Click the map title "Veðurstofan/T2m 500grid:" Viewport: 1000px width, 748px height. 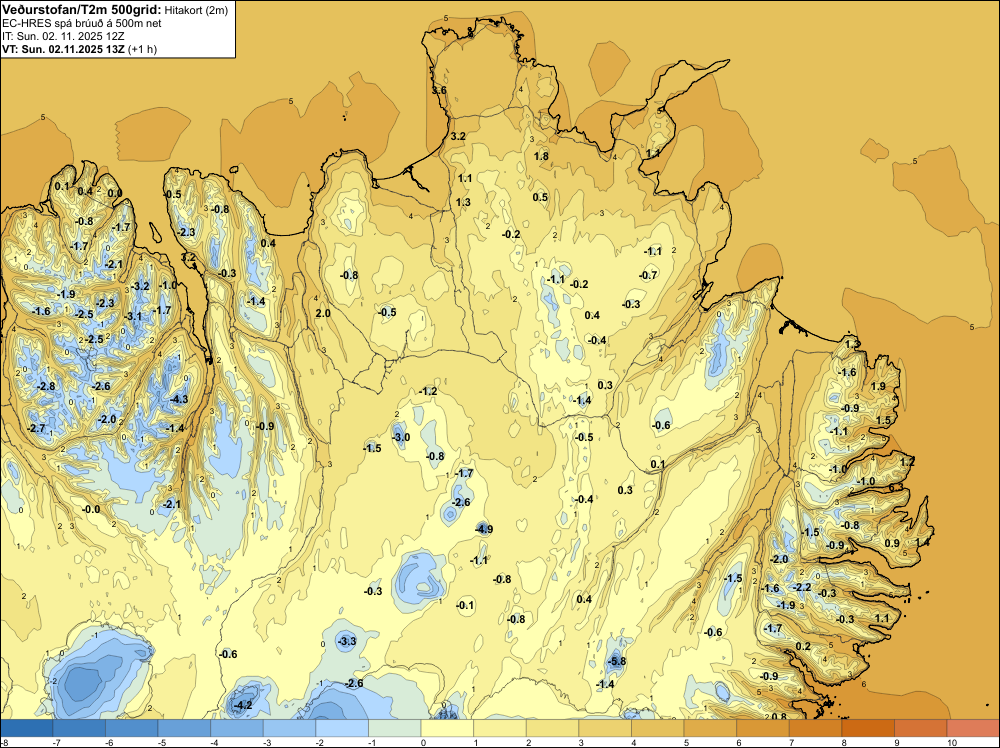pos(81,10)
